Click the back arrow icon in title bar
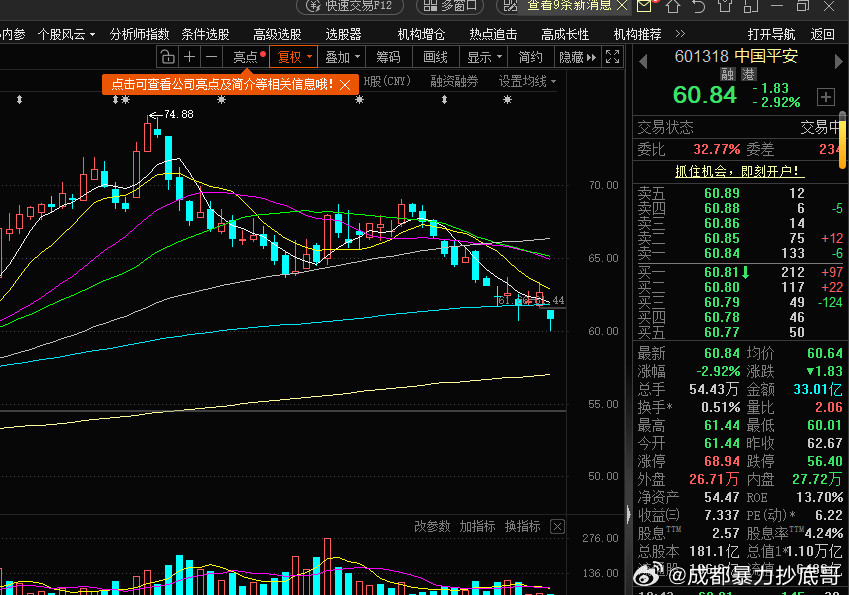The height and width of the screenshot is (595, 849). point(699,6)
